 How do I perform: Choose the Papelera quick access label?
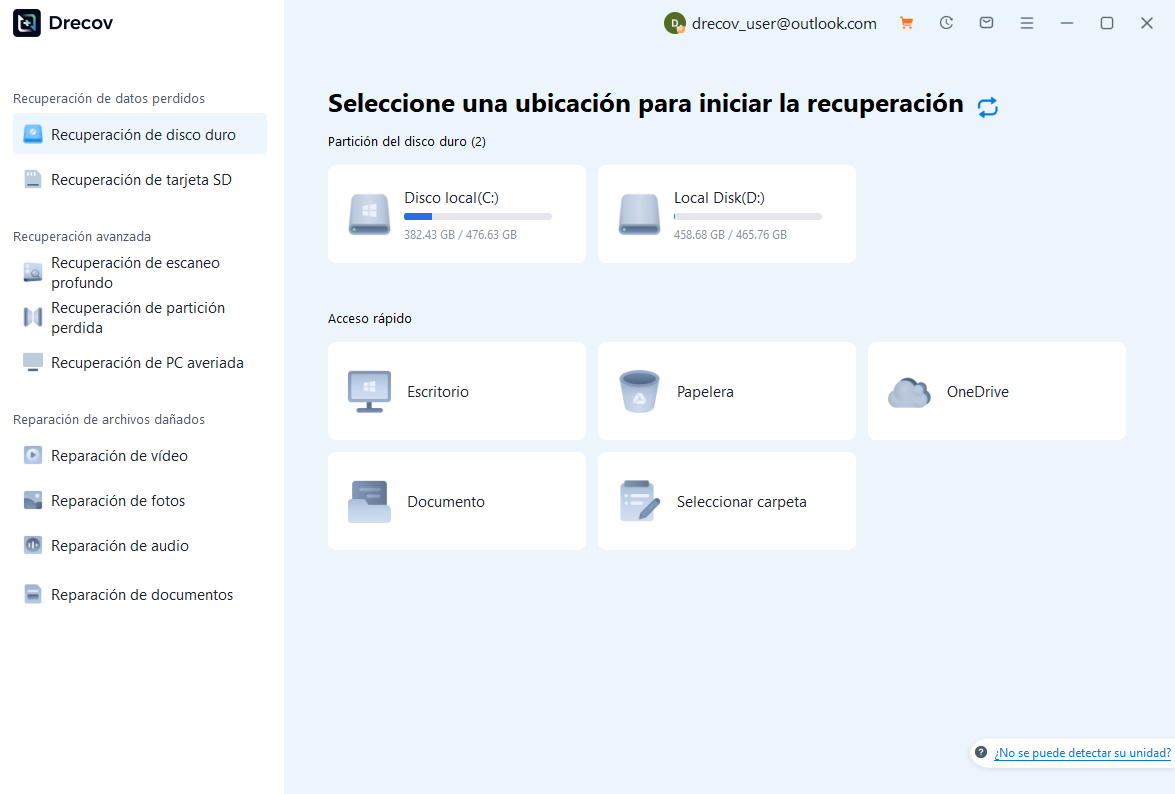705,392
